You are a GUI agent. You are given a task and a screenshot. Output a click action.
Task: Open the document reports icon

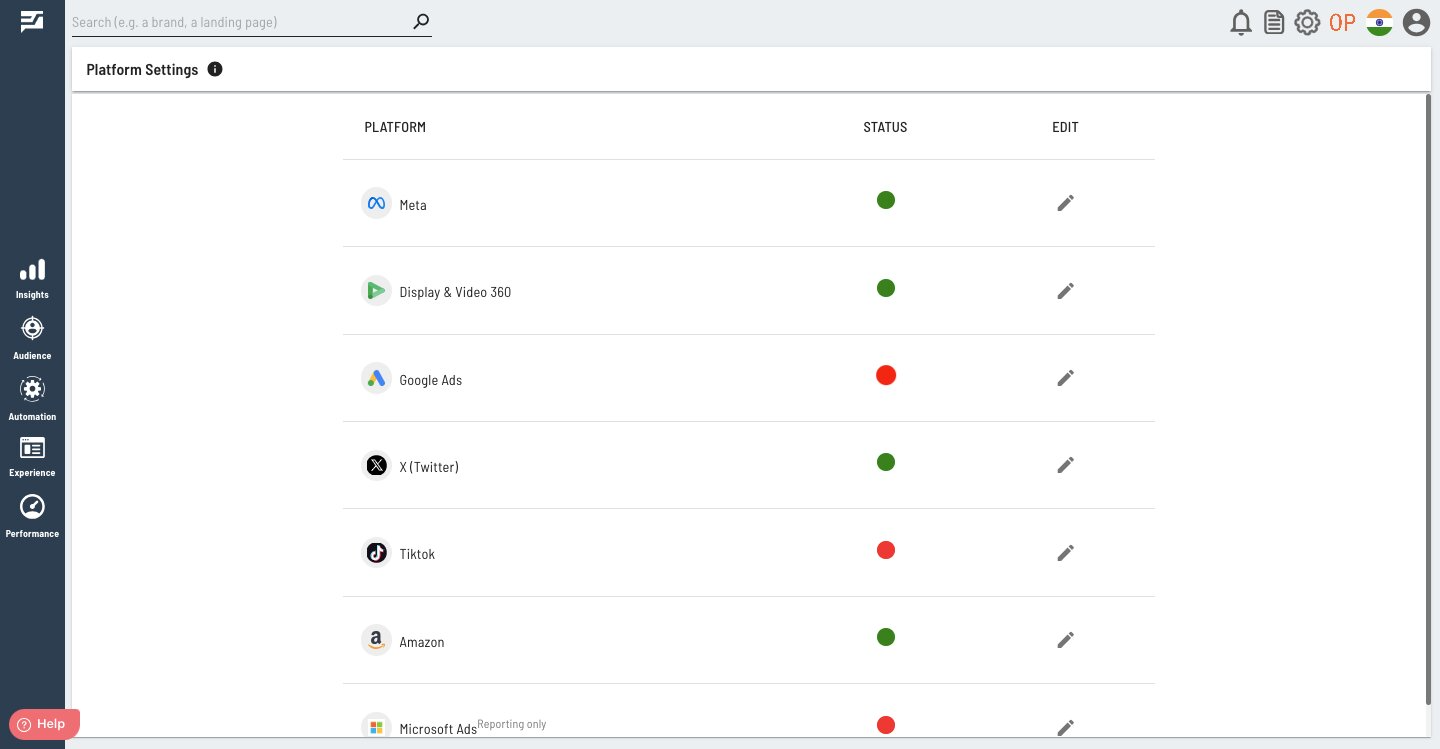1274,22
